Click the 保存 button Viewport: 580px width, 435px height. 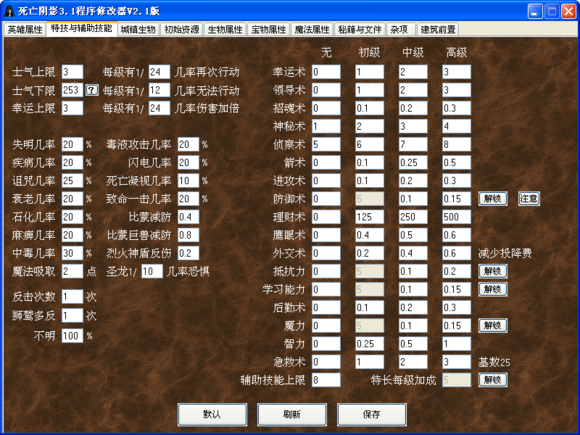coord(372,414)
